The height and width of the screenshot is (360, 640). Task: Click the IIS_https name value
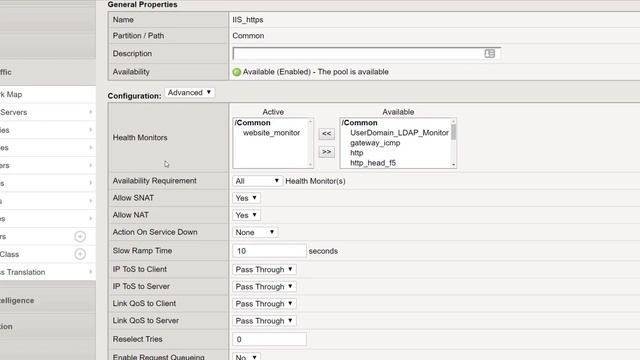(248, 20)
